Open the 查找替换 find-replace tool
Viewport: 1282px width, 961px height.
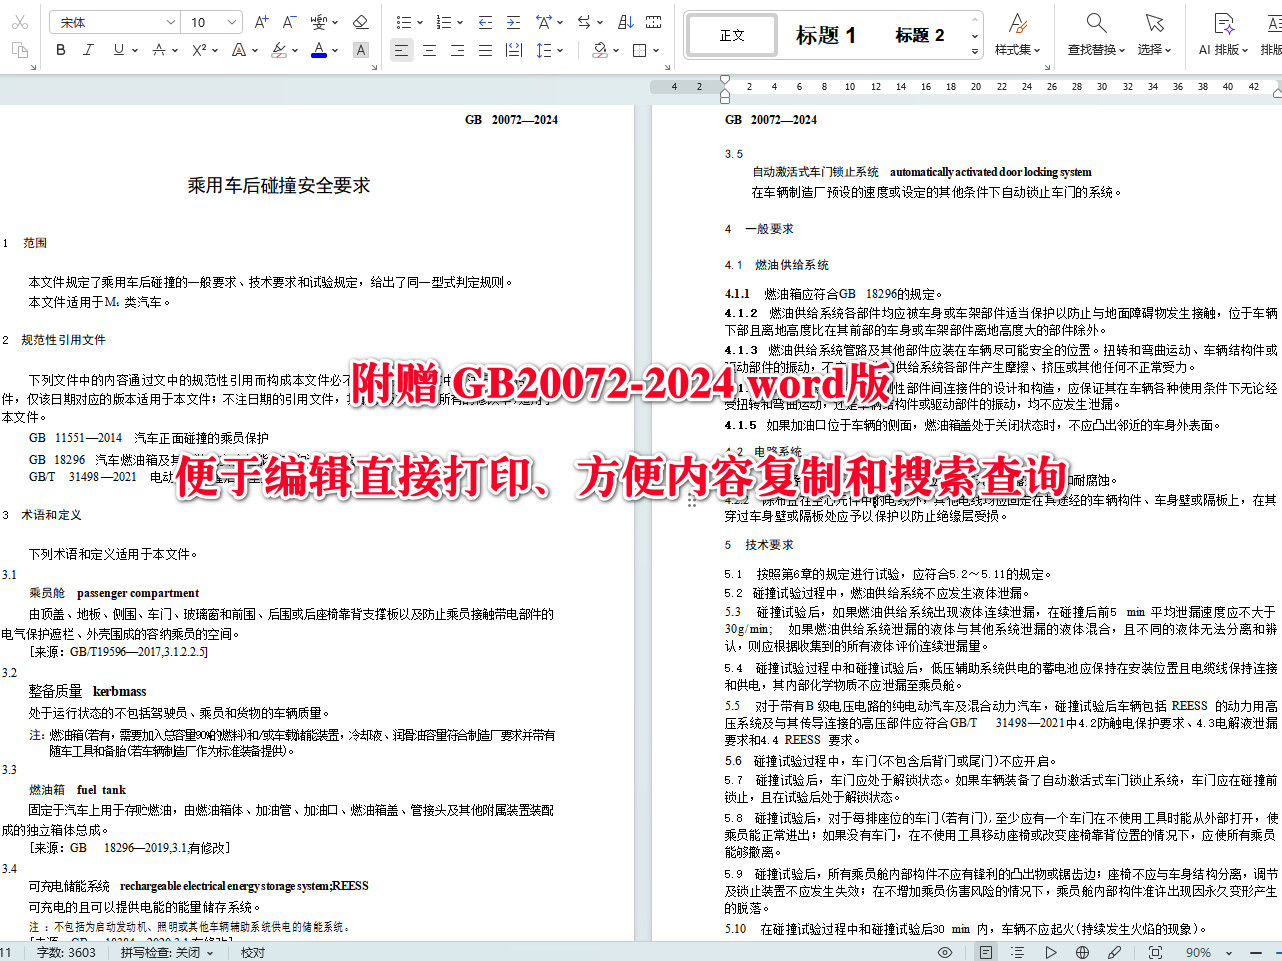pyautogui.click(x=1095, y=35)
